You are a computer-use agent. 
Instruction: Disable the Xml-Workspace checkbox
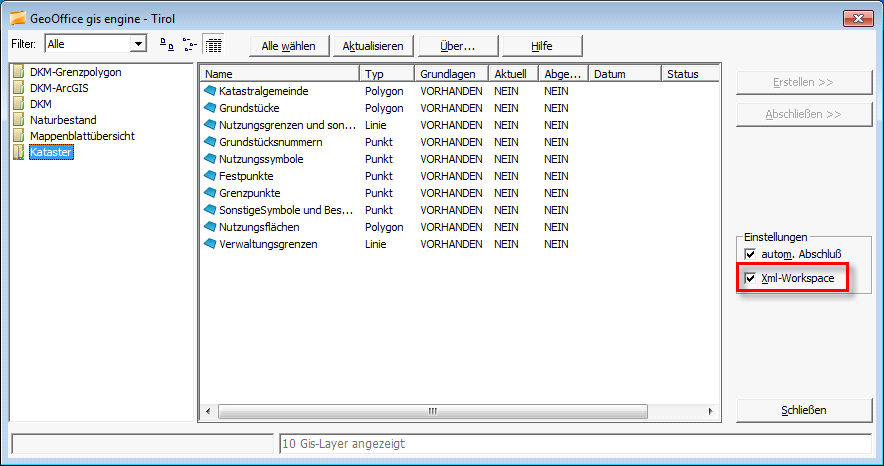tap(751, 277)
